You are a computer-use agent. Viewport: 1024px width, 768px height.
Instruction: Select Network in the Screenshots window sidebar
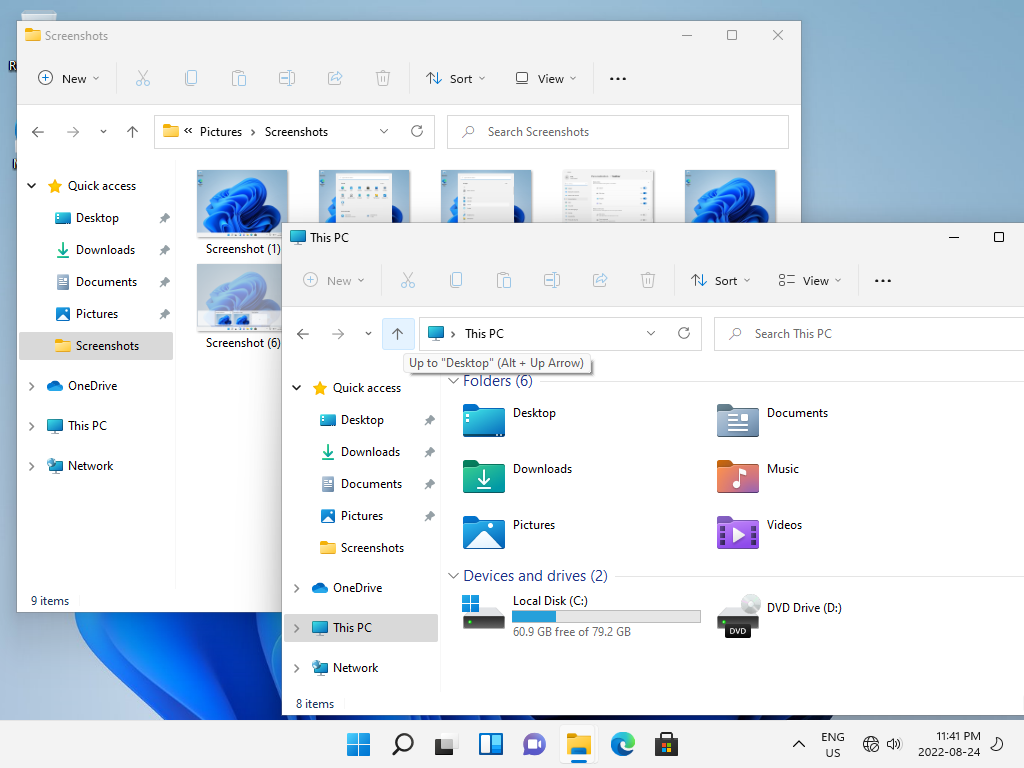tap(91, 466)
